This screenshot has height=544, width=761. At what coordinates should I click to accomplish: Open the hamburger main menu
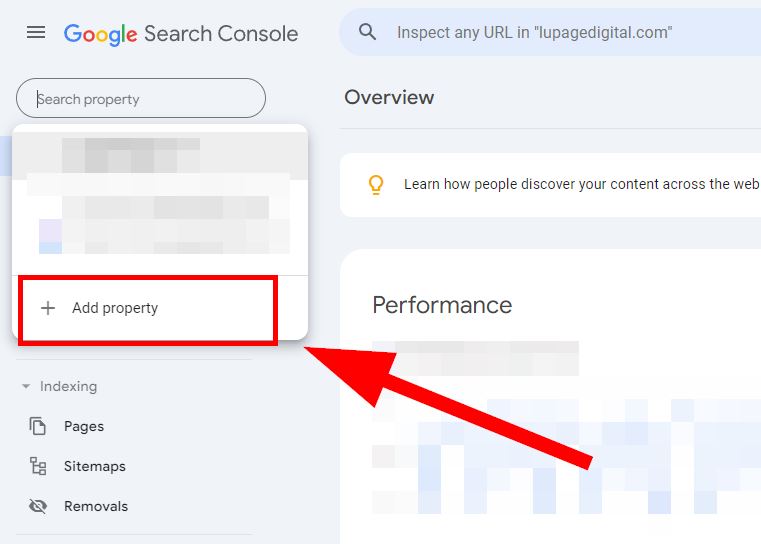[36, 32]
